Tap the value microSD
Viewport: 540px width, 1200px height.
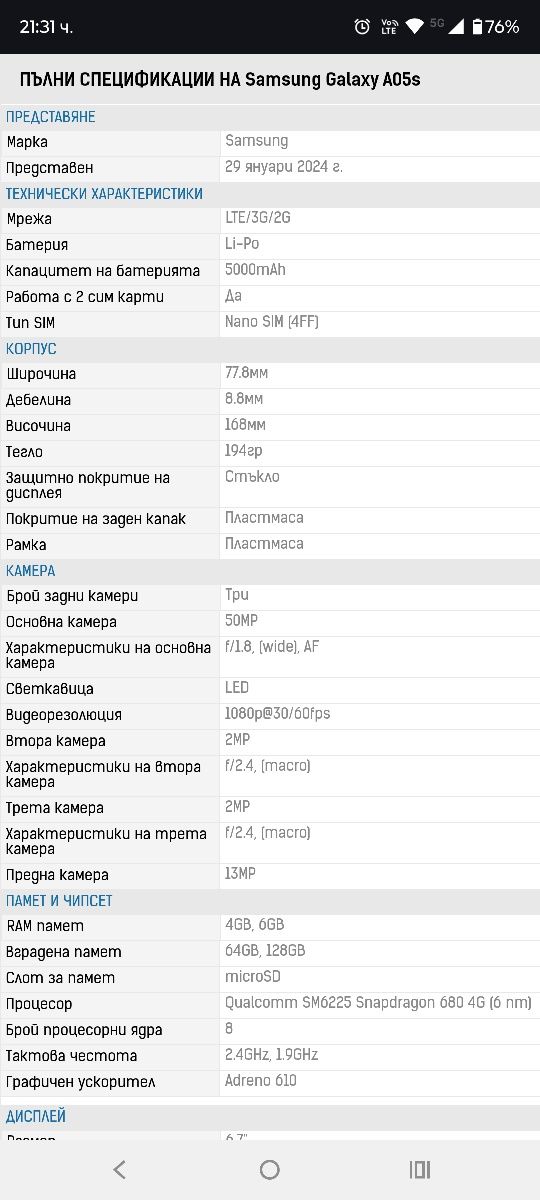point(253,977)
